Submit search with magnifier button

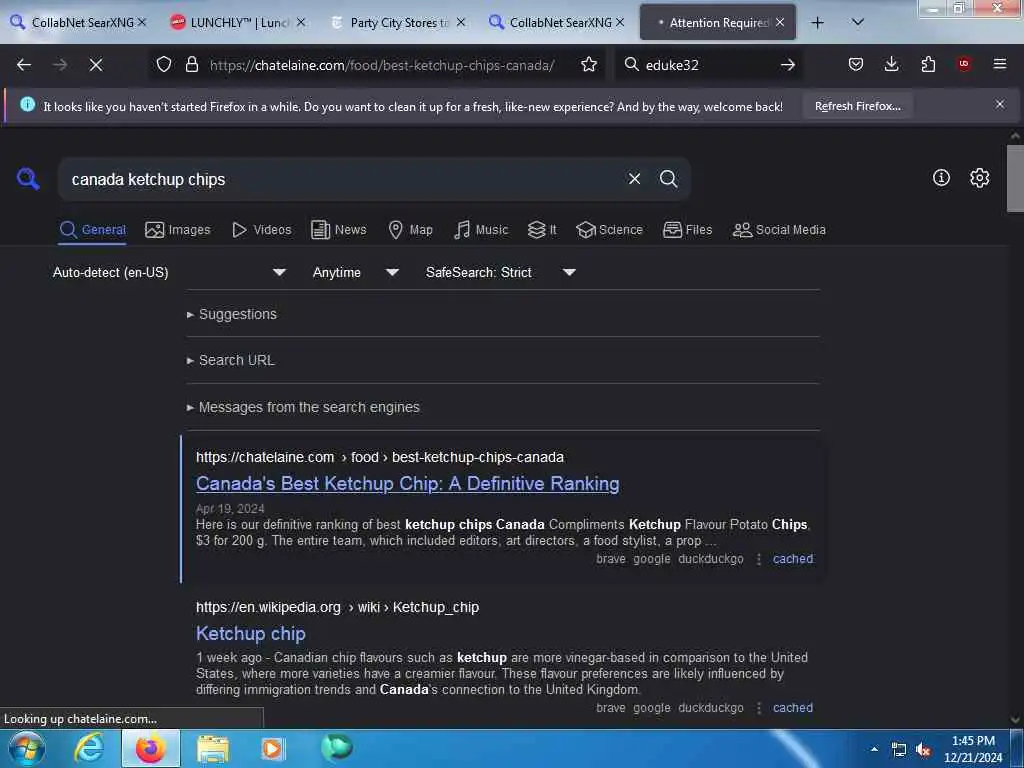[x=668, y=179]
